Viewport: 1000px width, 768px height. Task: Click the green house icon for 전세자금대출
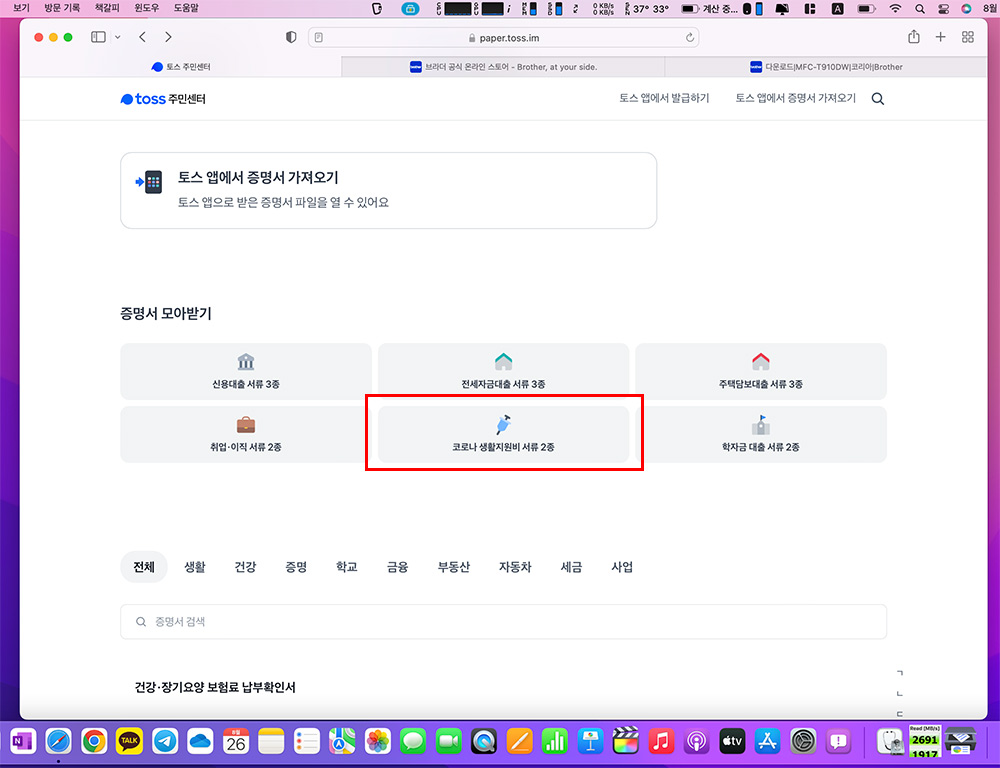pos(503,362)
